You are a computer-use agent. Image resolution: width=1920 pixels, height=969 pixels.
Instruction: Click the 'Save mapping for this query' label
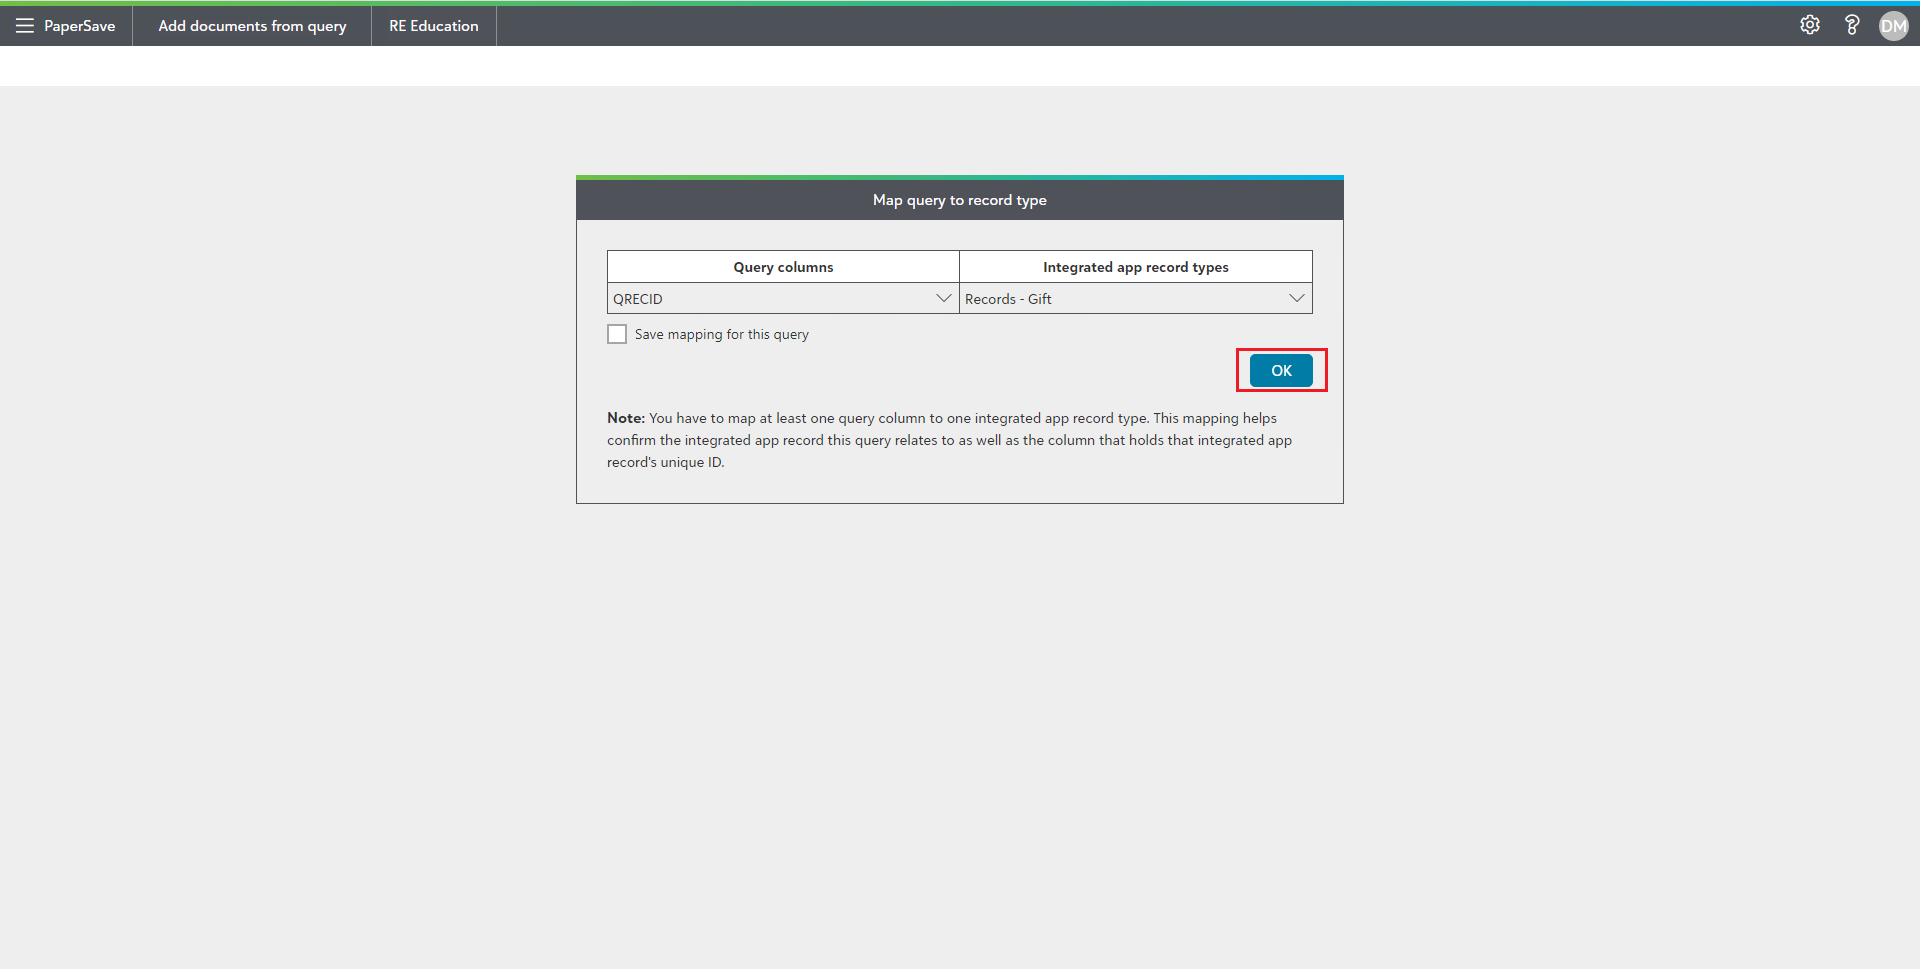(721, 334)
